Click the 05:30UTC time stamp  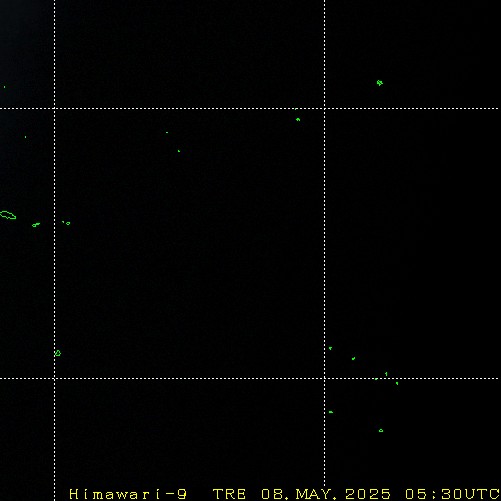point(452,494)
